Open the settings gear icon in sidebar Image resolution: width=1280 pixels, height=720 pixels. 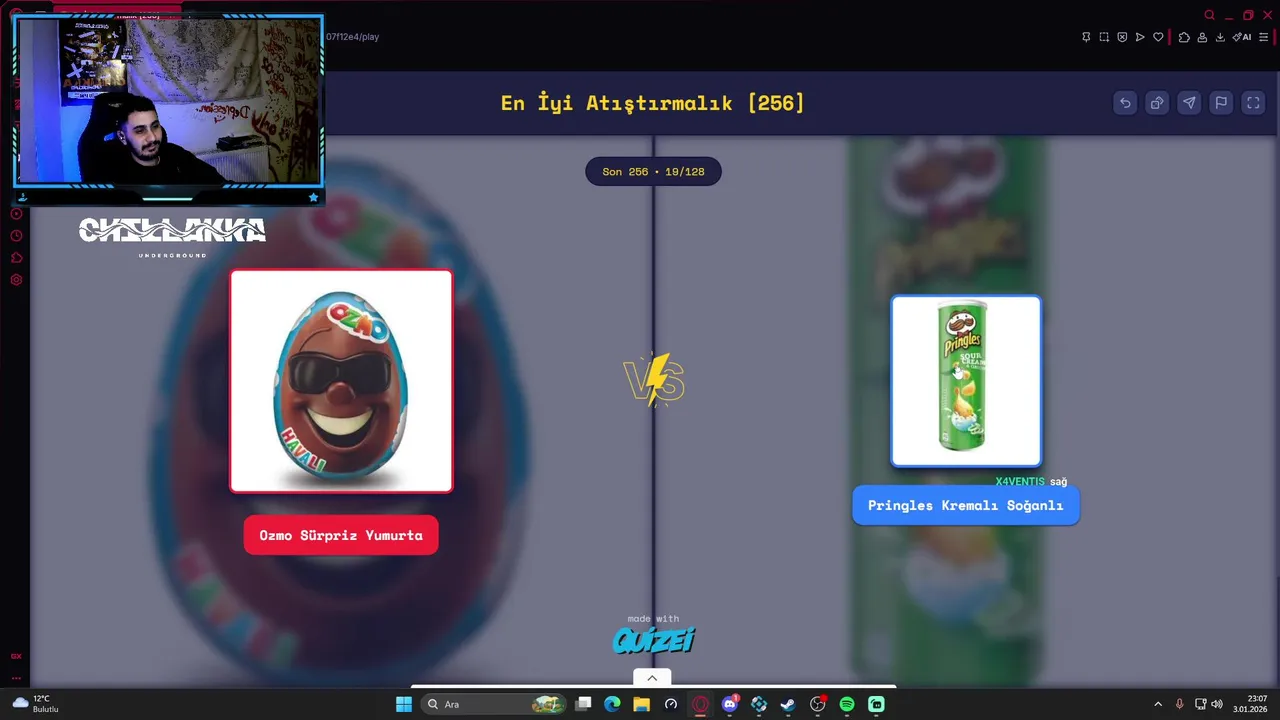tap(16, 280)
